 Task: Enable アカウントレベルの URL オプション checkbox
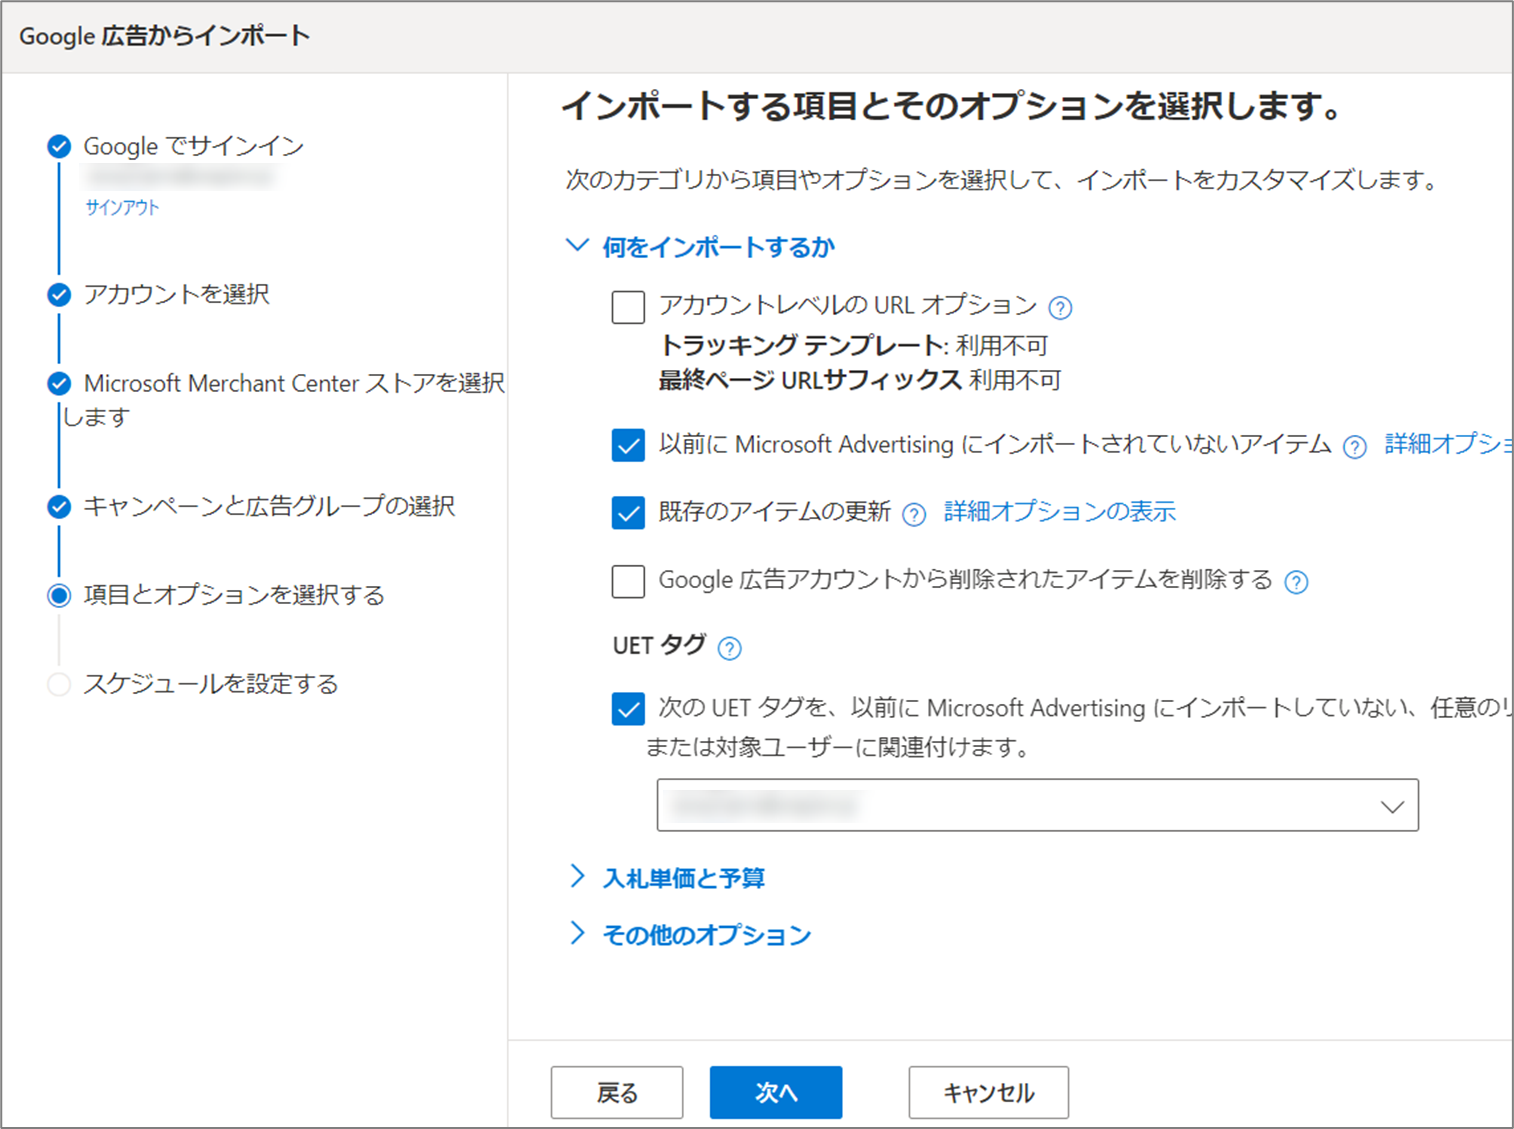click(628, 307)
